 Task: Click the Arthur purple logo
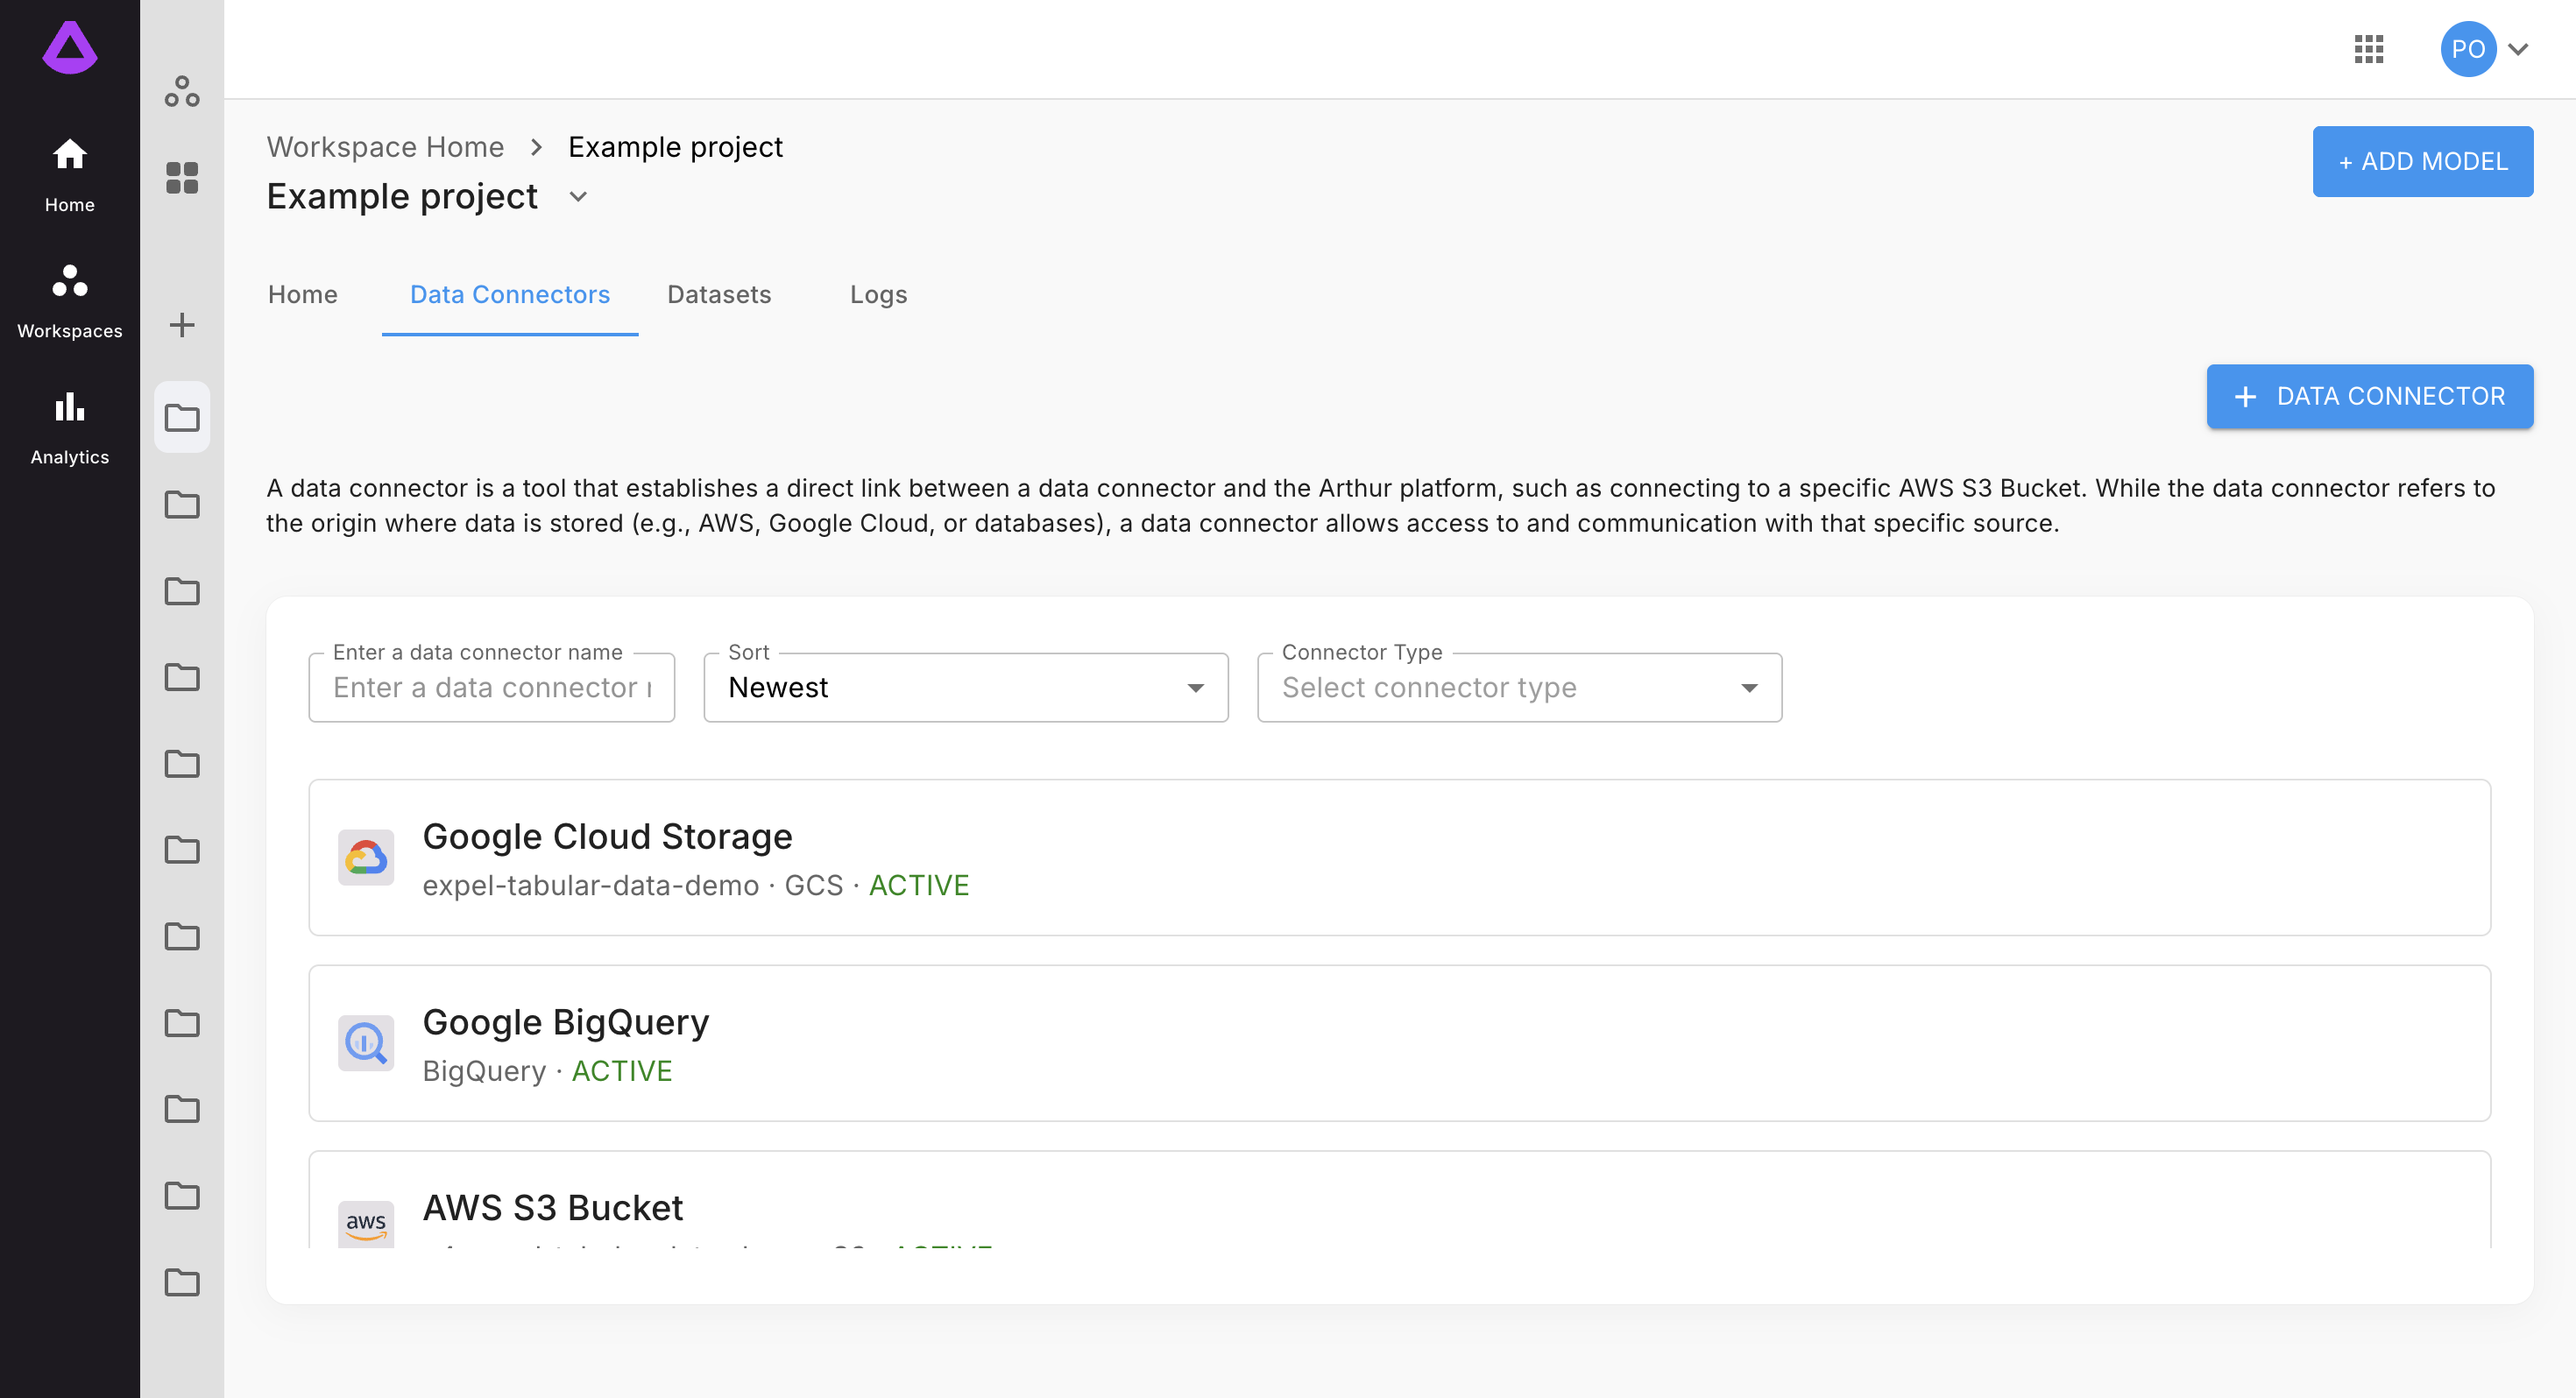point(69,47)
